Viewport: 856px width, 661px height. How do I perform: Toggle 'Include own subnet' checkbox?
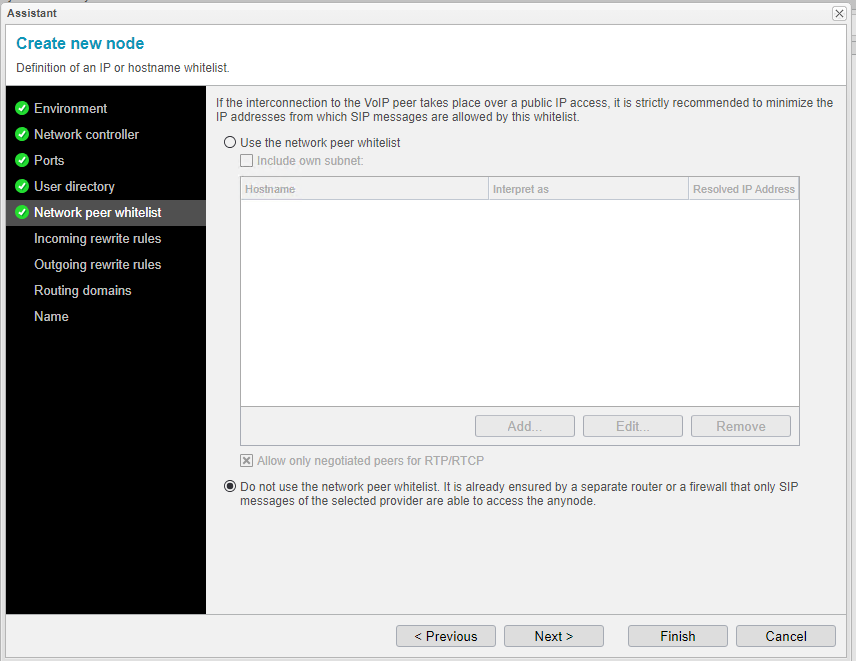[247, 160]
